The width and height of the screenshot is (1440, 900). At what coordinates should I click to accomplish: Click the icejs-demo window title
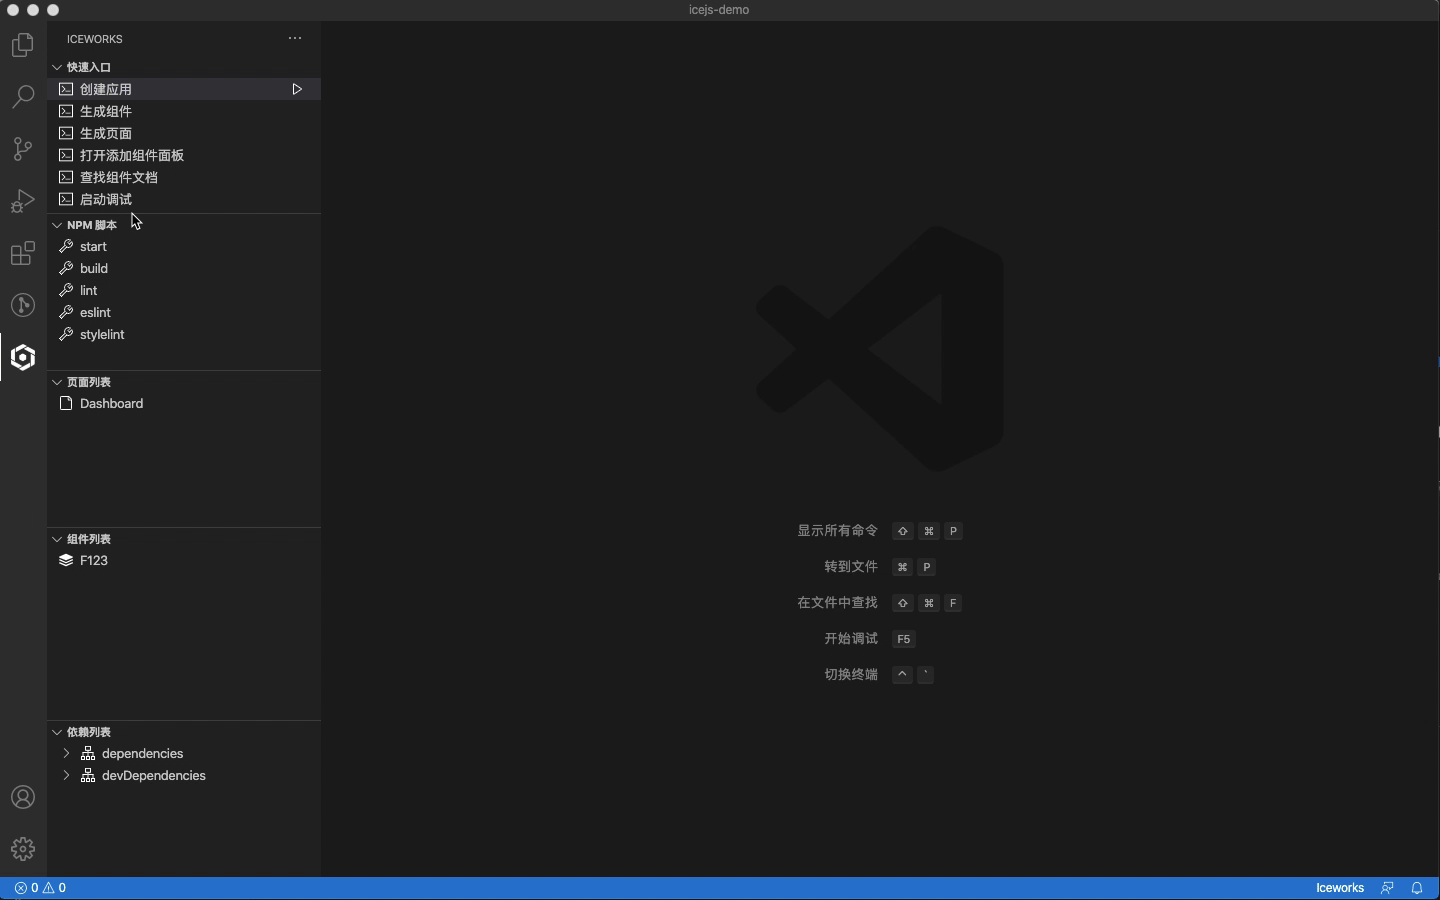(x=719, y=10)
